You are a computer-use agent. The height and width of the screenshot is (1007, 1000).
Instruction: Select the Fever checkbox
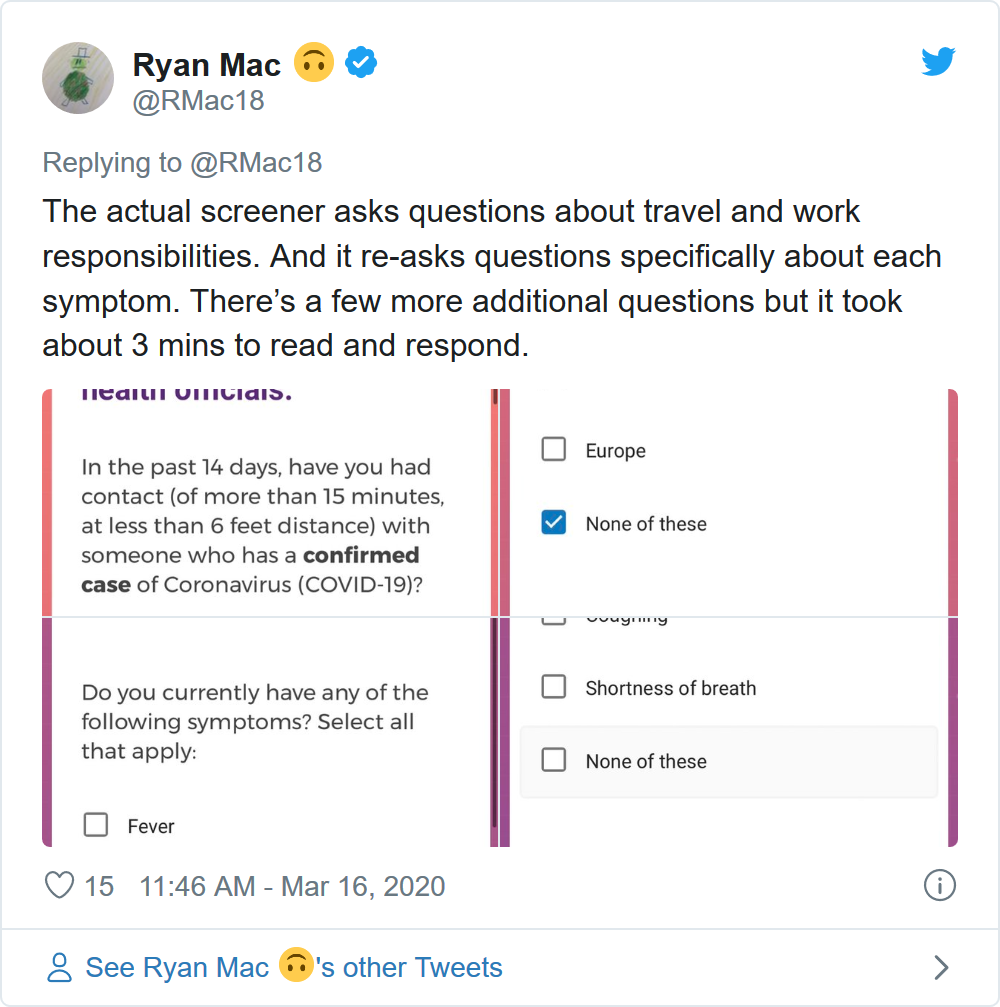[96, 825]
